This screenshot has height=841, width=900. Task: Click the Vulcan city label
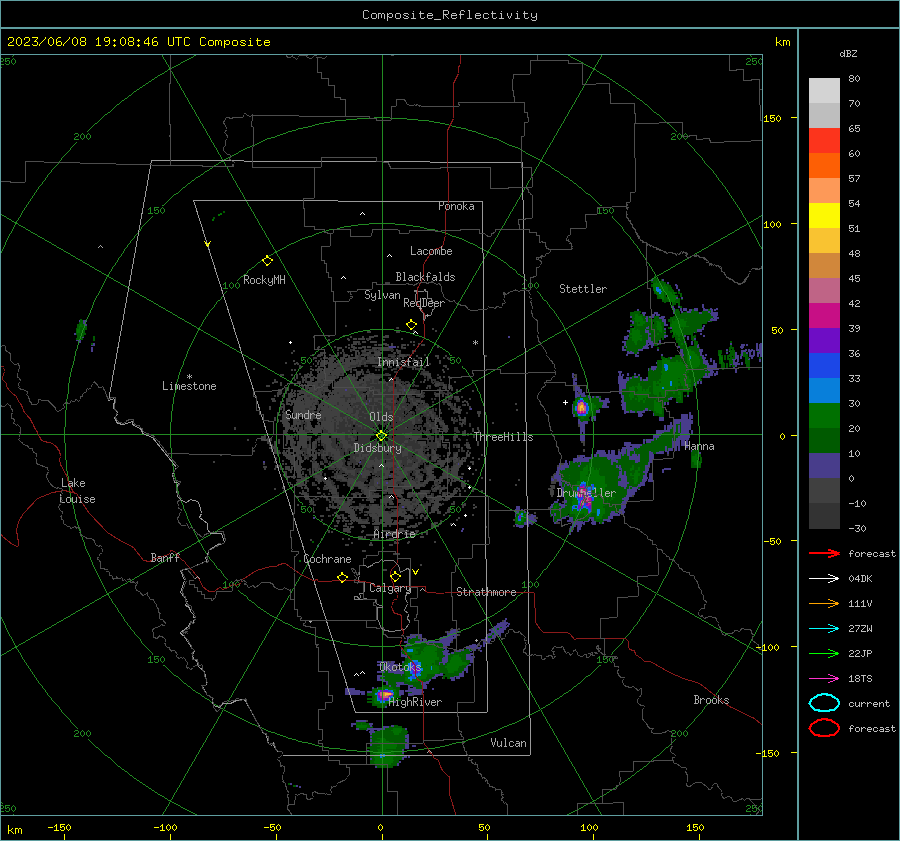(x=508, y=743)
